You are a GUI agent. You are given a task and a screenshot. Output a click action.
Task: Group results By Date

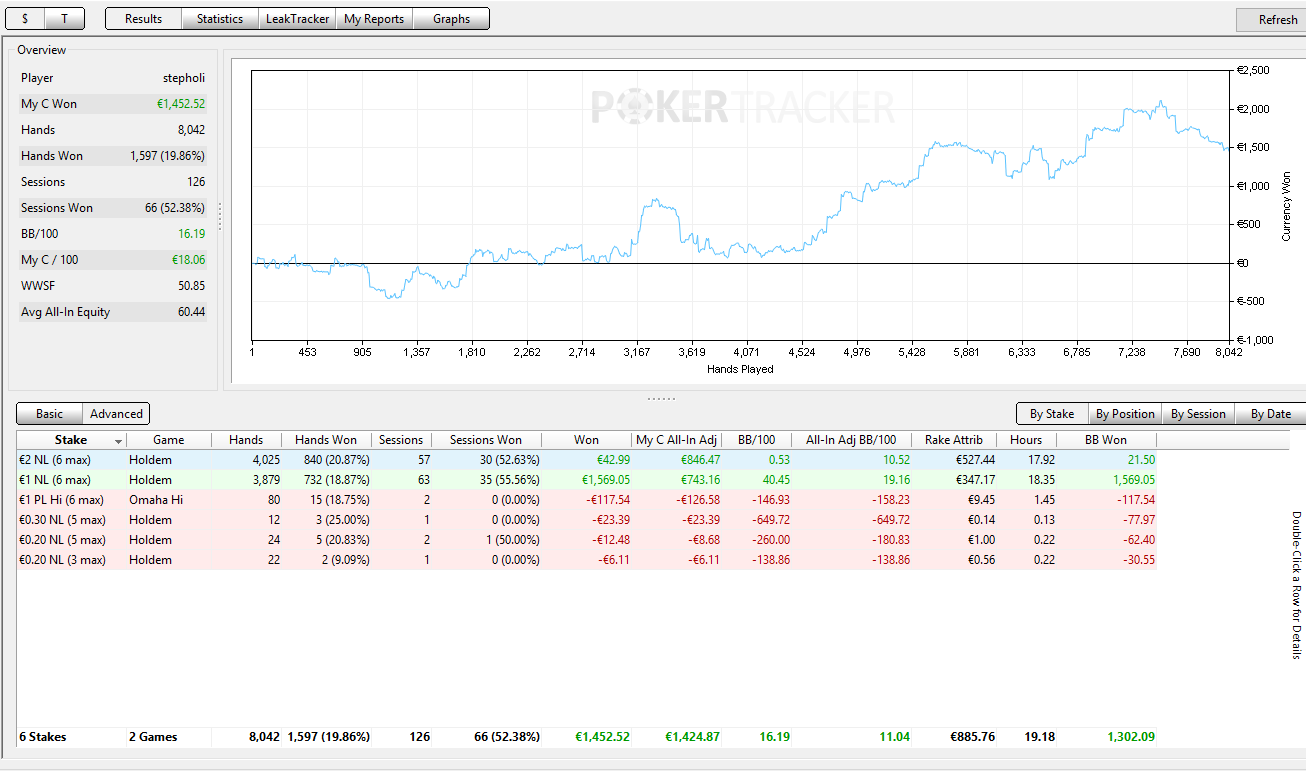[1270, 414]
